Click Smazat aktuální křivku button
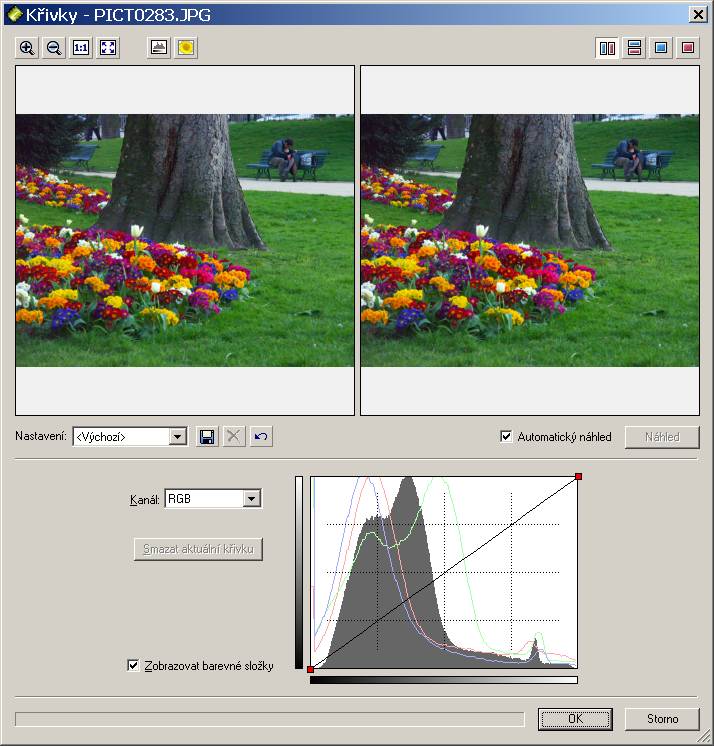Image resolution: width=714 pixels, height=746 pixels. [x=198, y=549]
